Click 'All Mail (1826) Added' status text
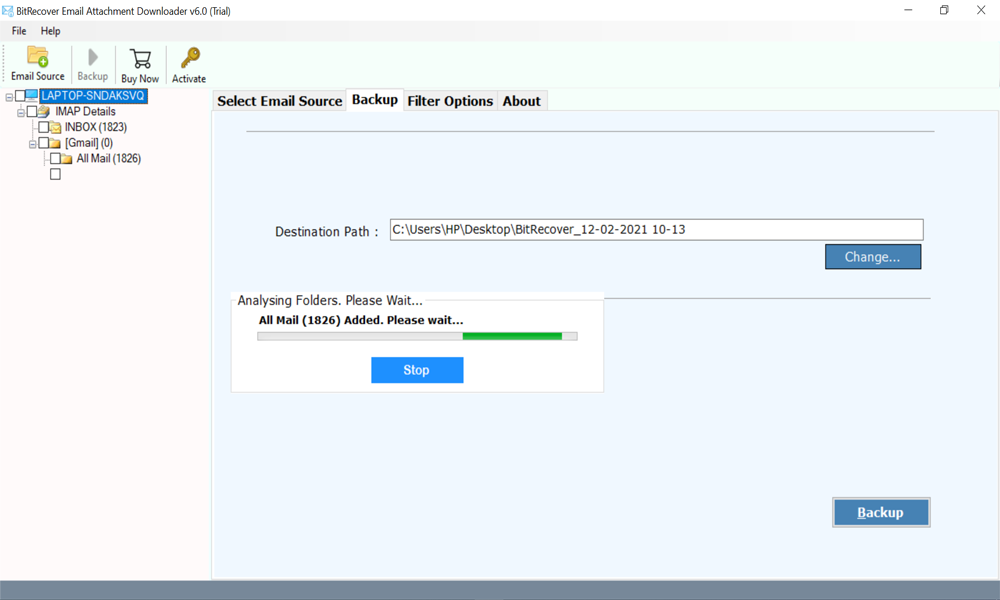1000x600 pixels. coord(361,320)
